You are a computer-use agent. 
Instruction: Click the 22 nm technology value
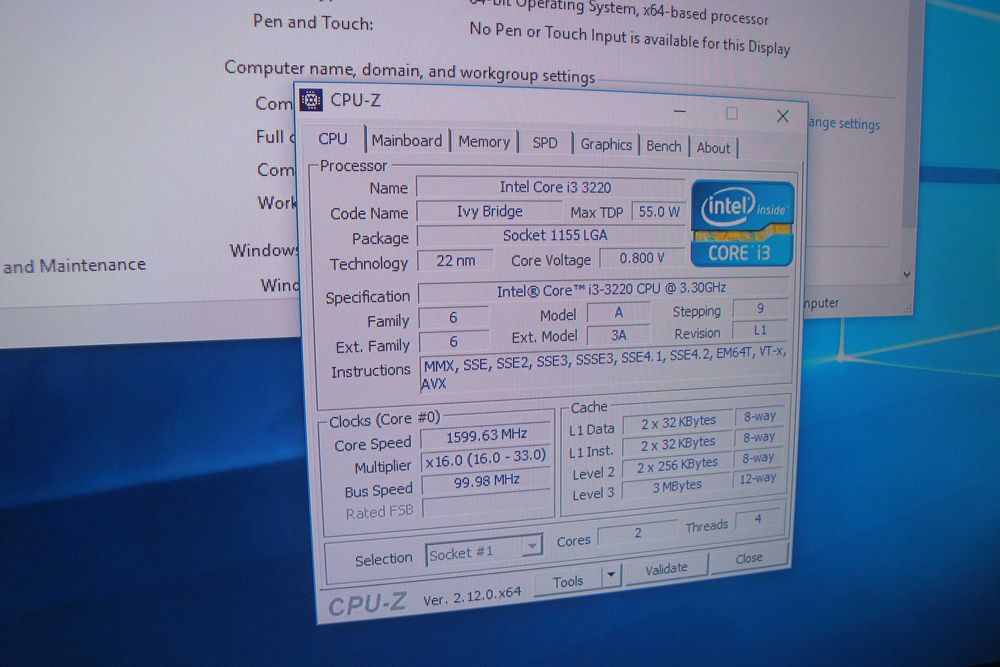[455, 260]
